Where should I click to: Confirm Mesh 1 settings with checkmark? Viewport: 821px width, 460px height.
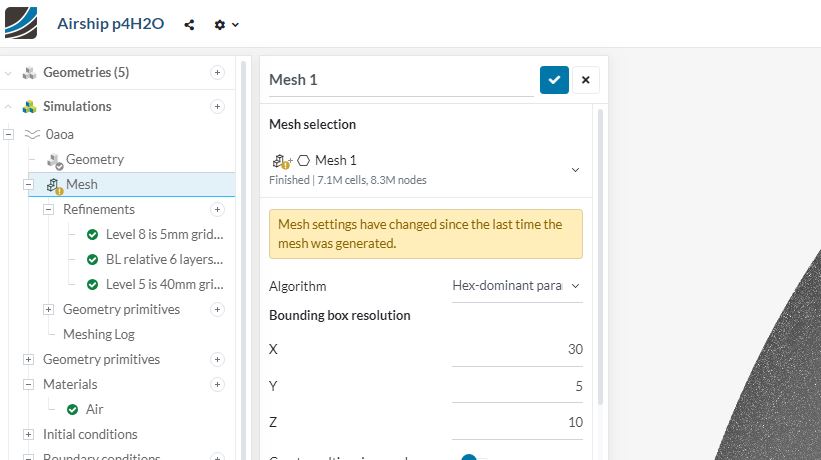tap(554, 80)
